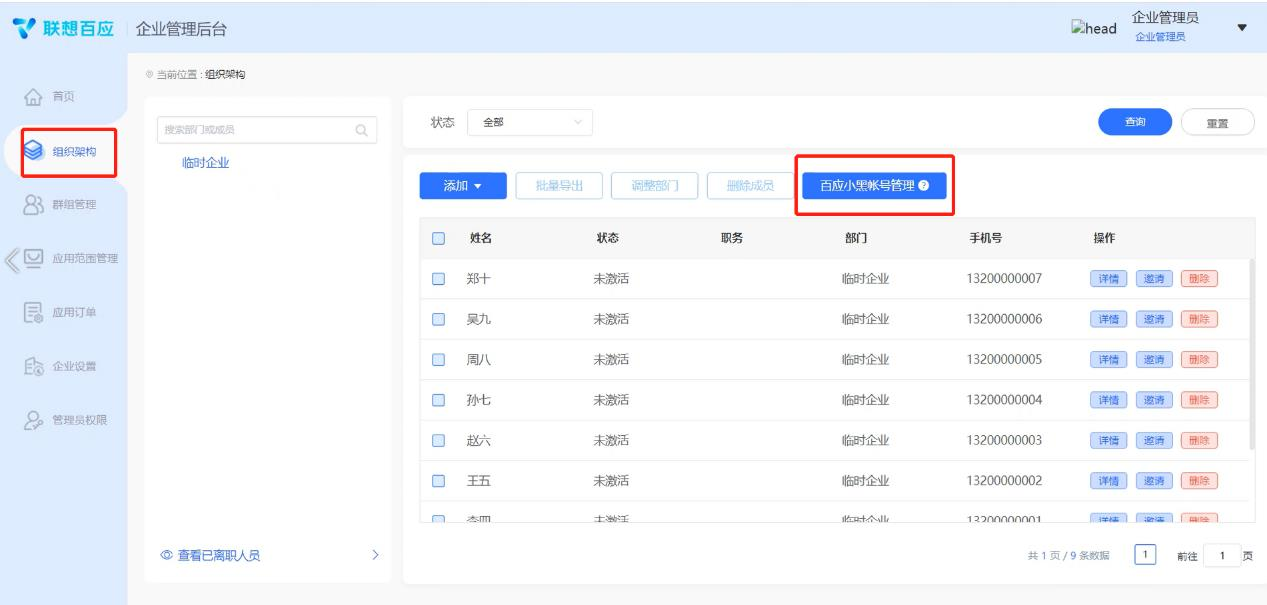Image resolution: width=1267 pixels, height=605 pixels.
Task: Select 群组管理 menu item
Action: [x=73, y=206]
